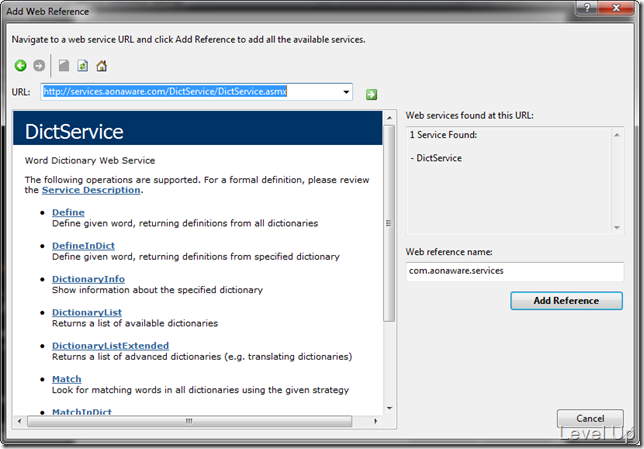Open the URL dropdown arrow
The image size is (644, 449).
pyautogui.click(x=346, y=92)
